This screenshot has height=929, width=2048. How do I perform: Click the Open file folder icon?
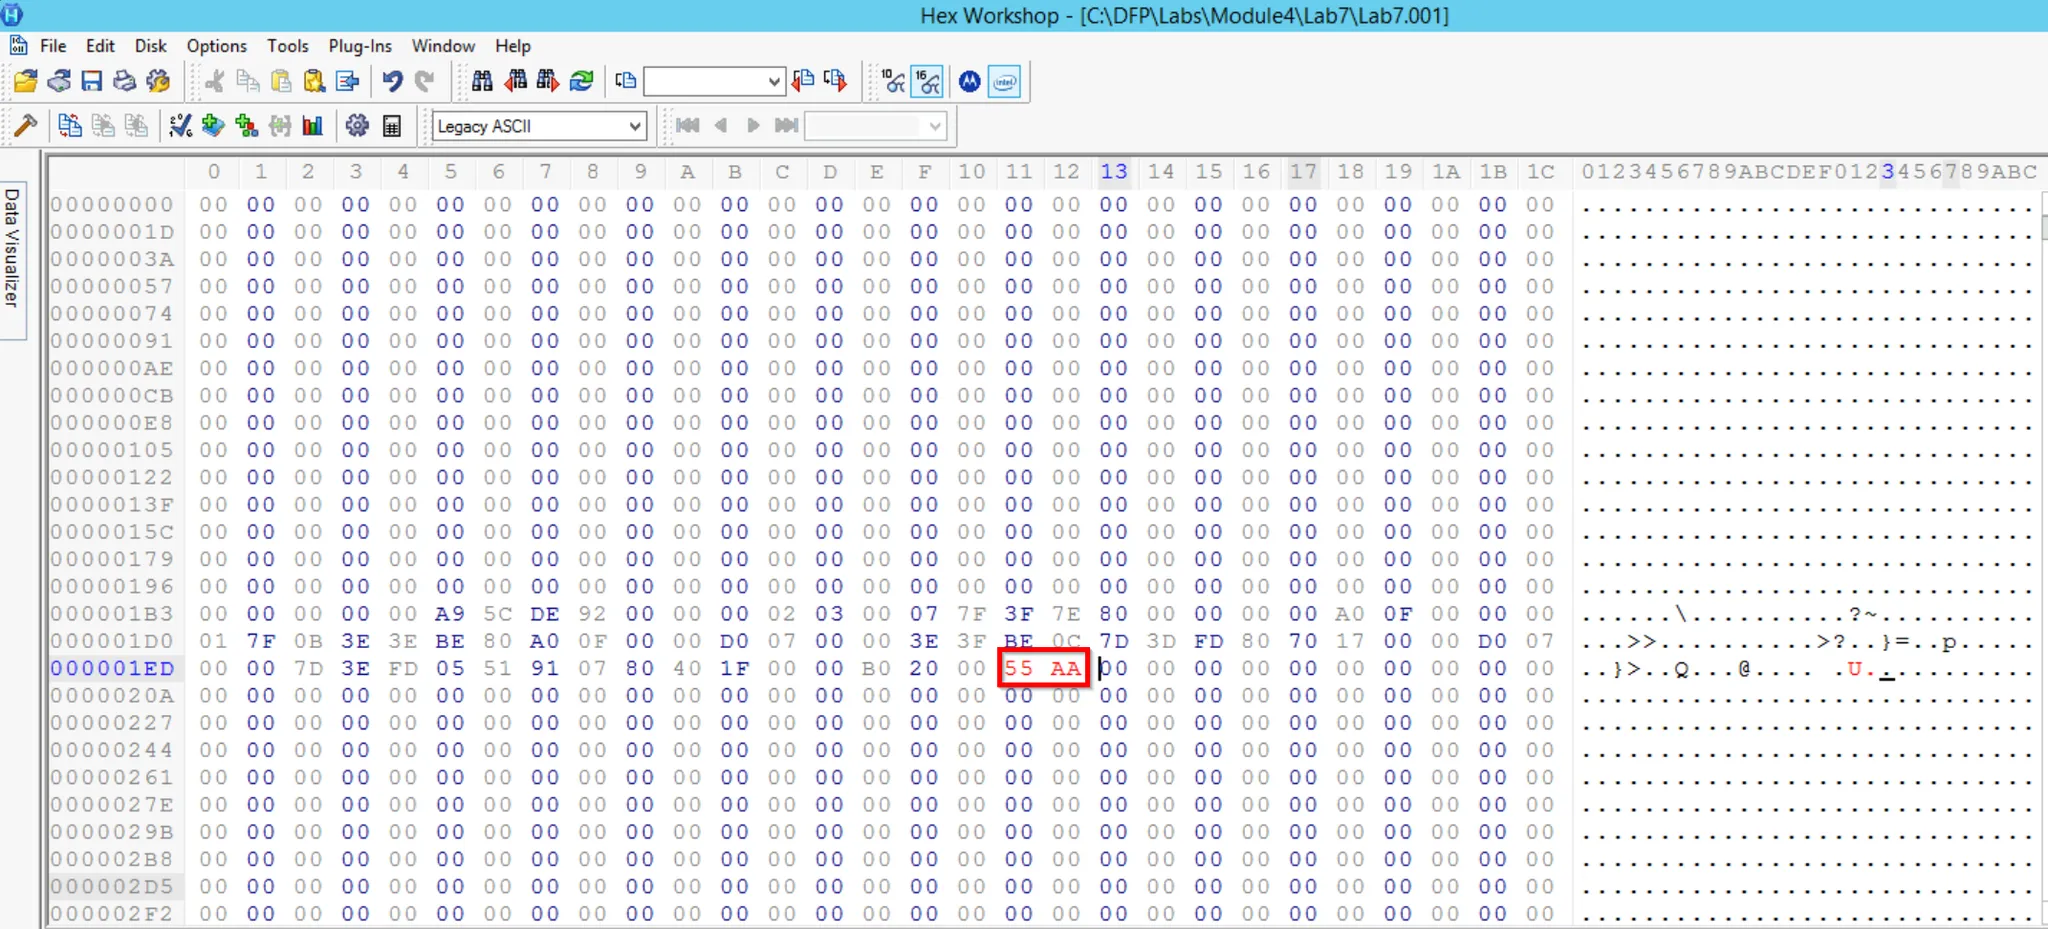25,81
